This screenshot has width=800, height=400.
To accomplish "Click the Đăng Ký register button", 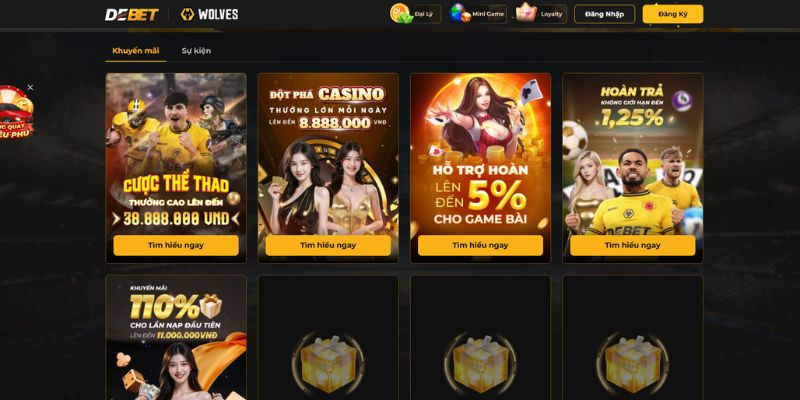I will point(673,14).
